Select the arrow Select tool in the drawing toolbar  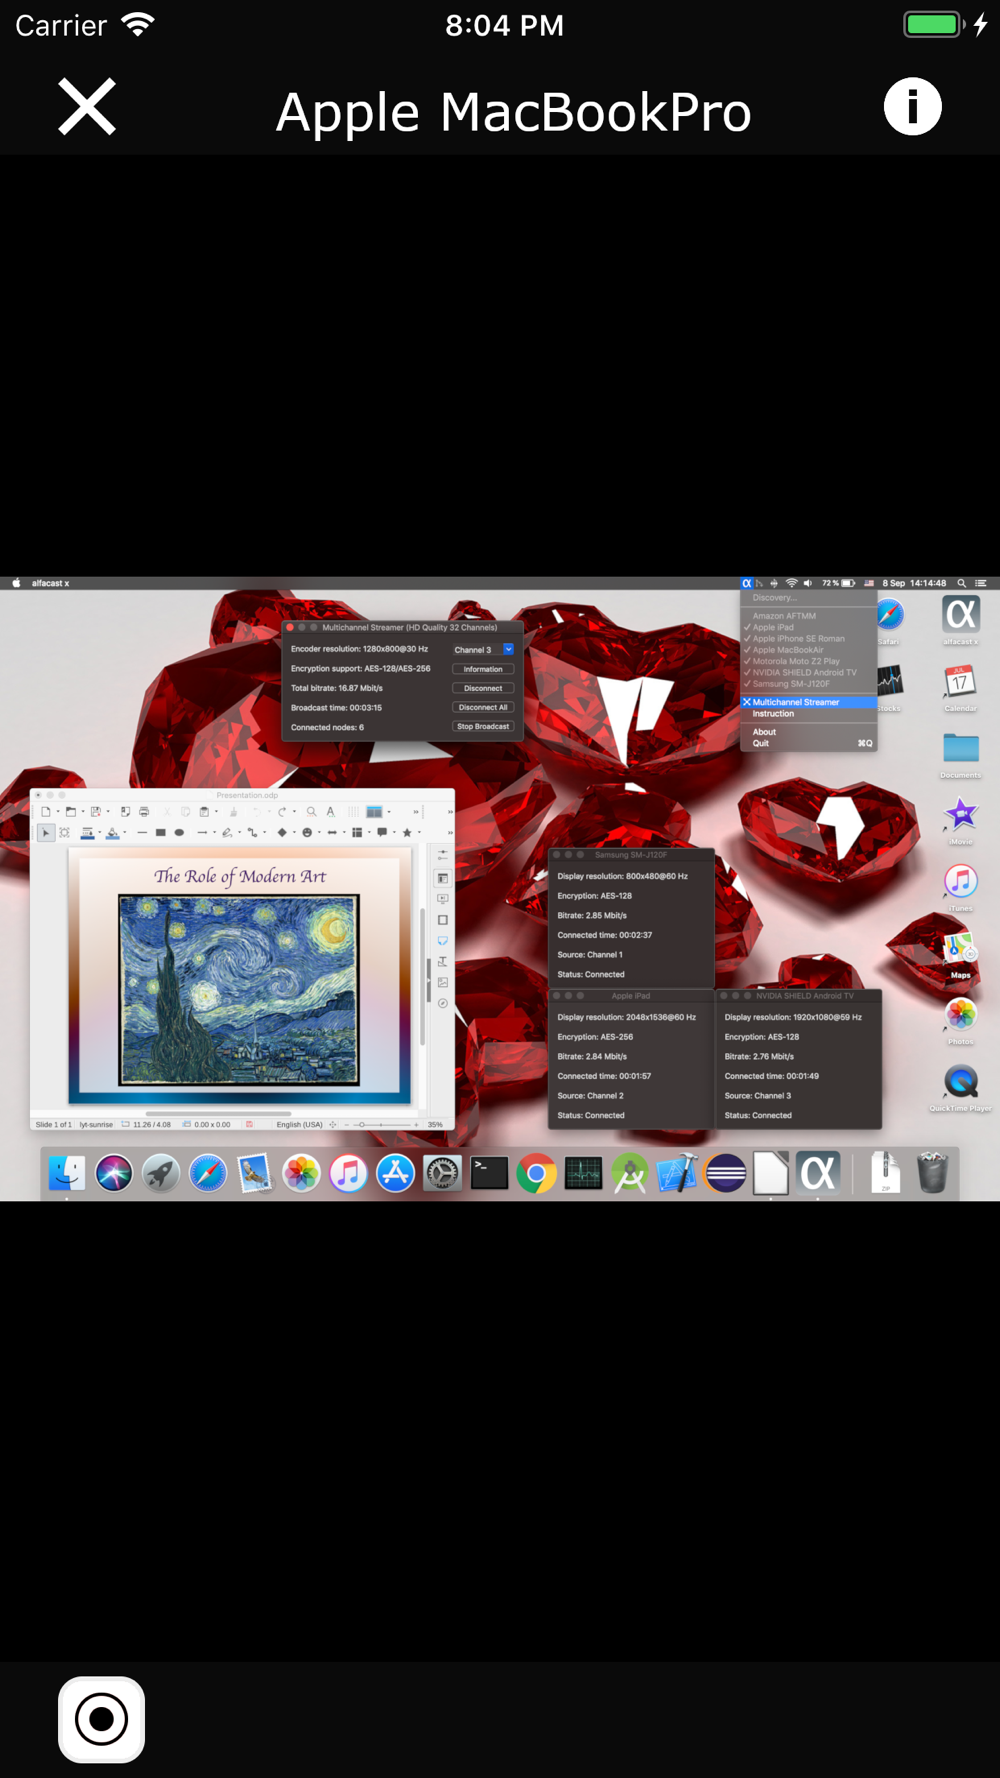pyautogui.click(x=45, y=832)
